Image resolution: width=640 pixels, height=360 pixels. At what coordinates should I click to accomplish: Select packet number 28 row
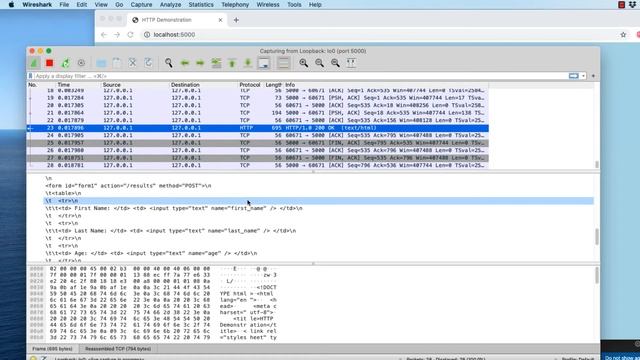coord(258,165)
